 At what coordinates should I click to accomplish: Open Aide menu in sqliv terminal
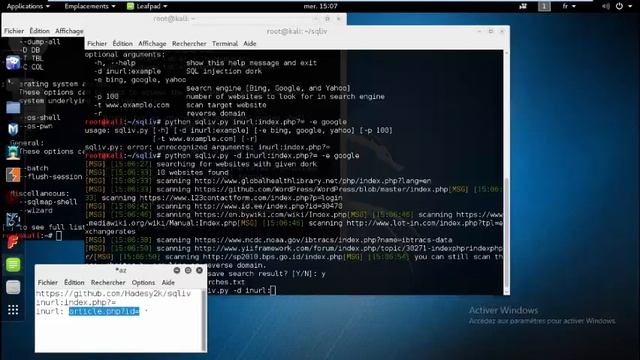click(x=250, y=44)
